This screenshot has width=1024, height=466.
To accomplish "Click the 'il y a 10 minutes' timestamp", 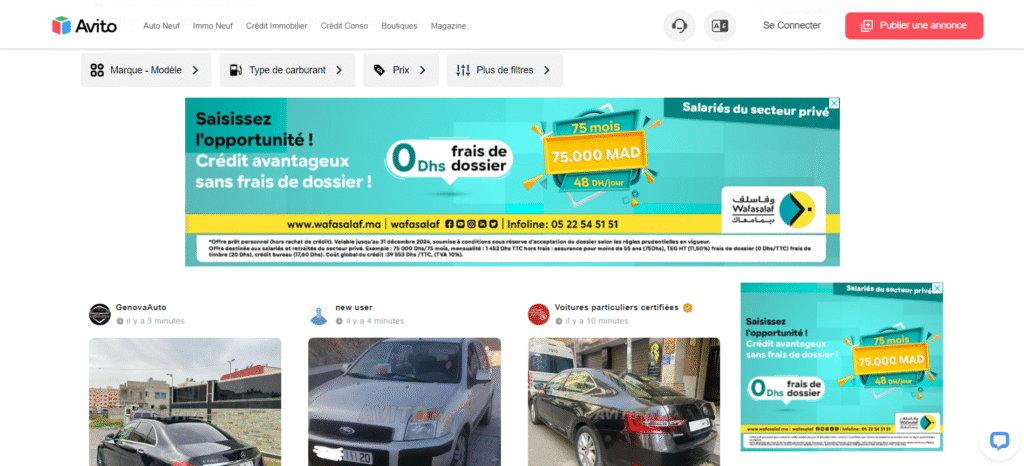I will pyautogui.click(x=596, y=321).
